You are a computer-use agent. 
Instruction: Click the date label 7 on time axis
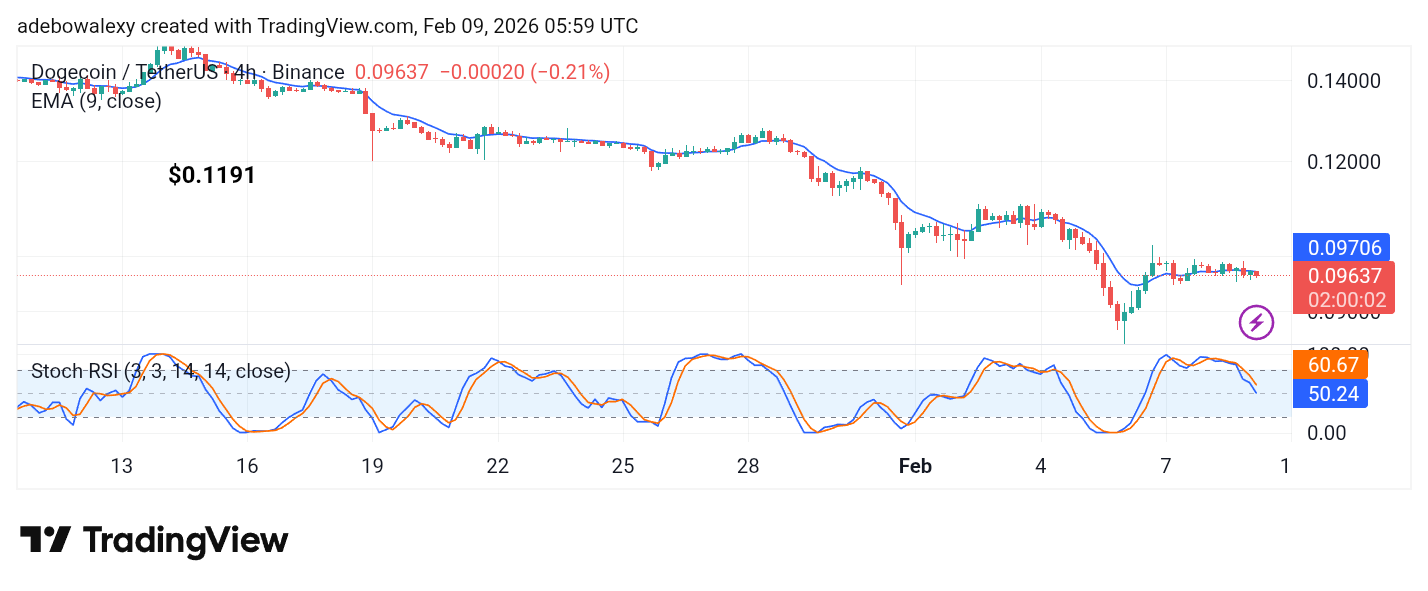click(1166, 466)
